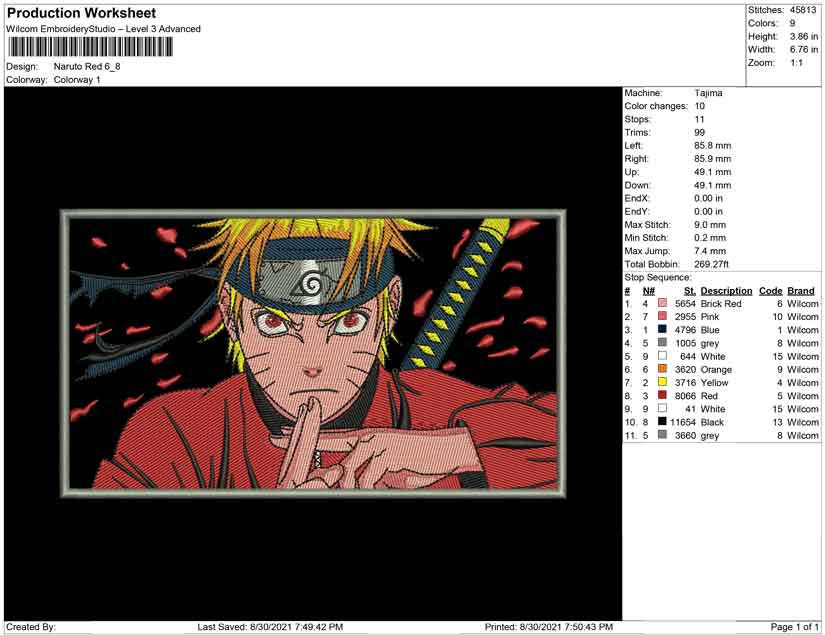
Task: Click the 'Last Saved: 8/30/2021 7:49:42 PM' text
Action: click(270, 627)
